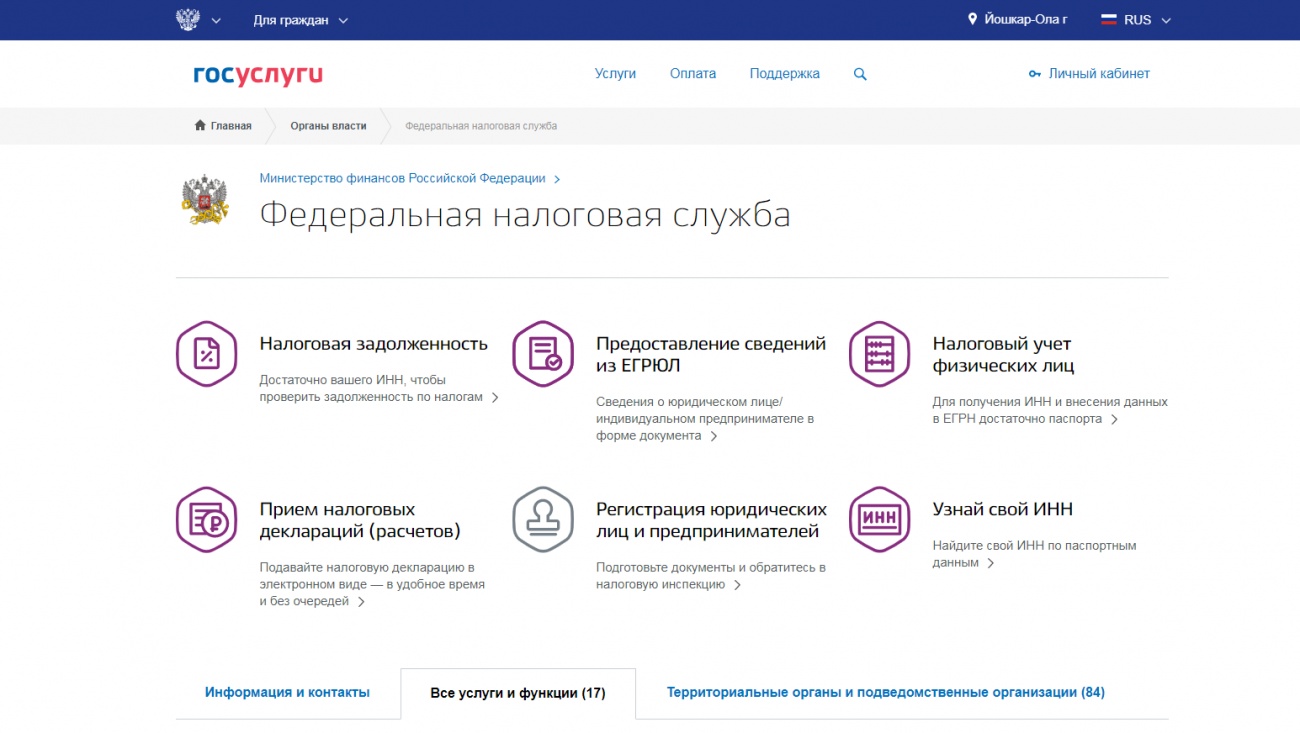The height and width of the screenshot is (733, 1300).
Task: Select the Все услуги и функции tab
Action: click(x=517, y=693)
